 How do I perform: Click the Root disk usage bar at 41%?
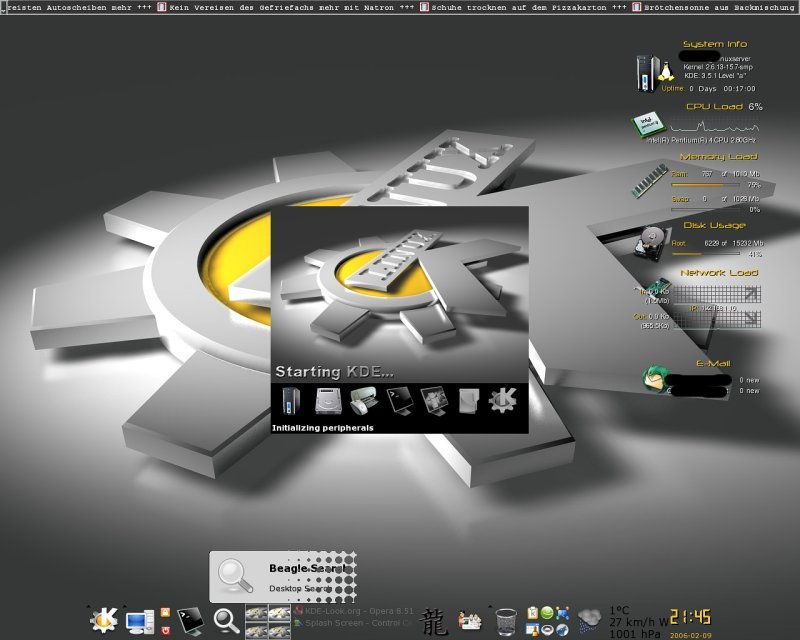(705, 254)
